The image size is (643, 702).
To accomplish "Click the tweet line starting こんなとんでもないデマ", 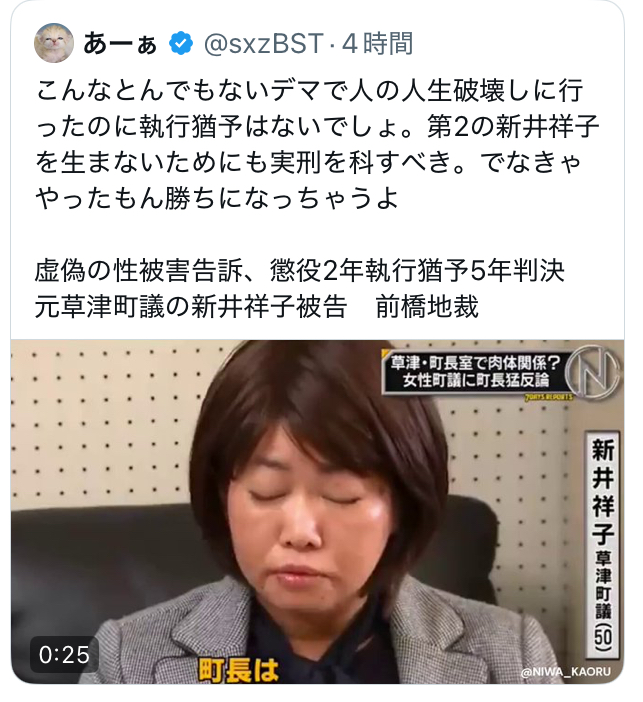I will (309, 90).
